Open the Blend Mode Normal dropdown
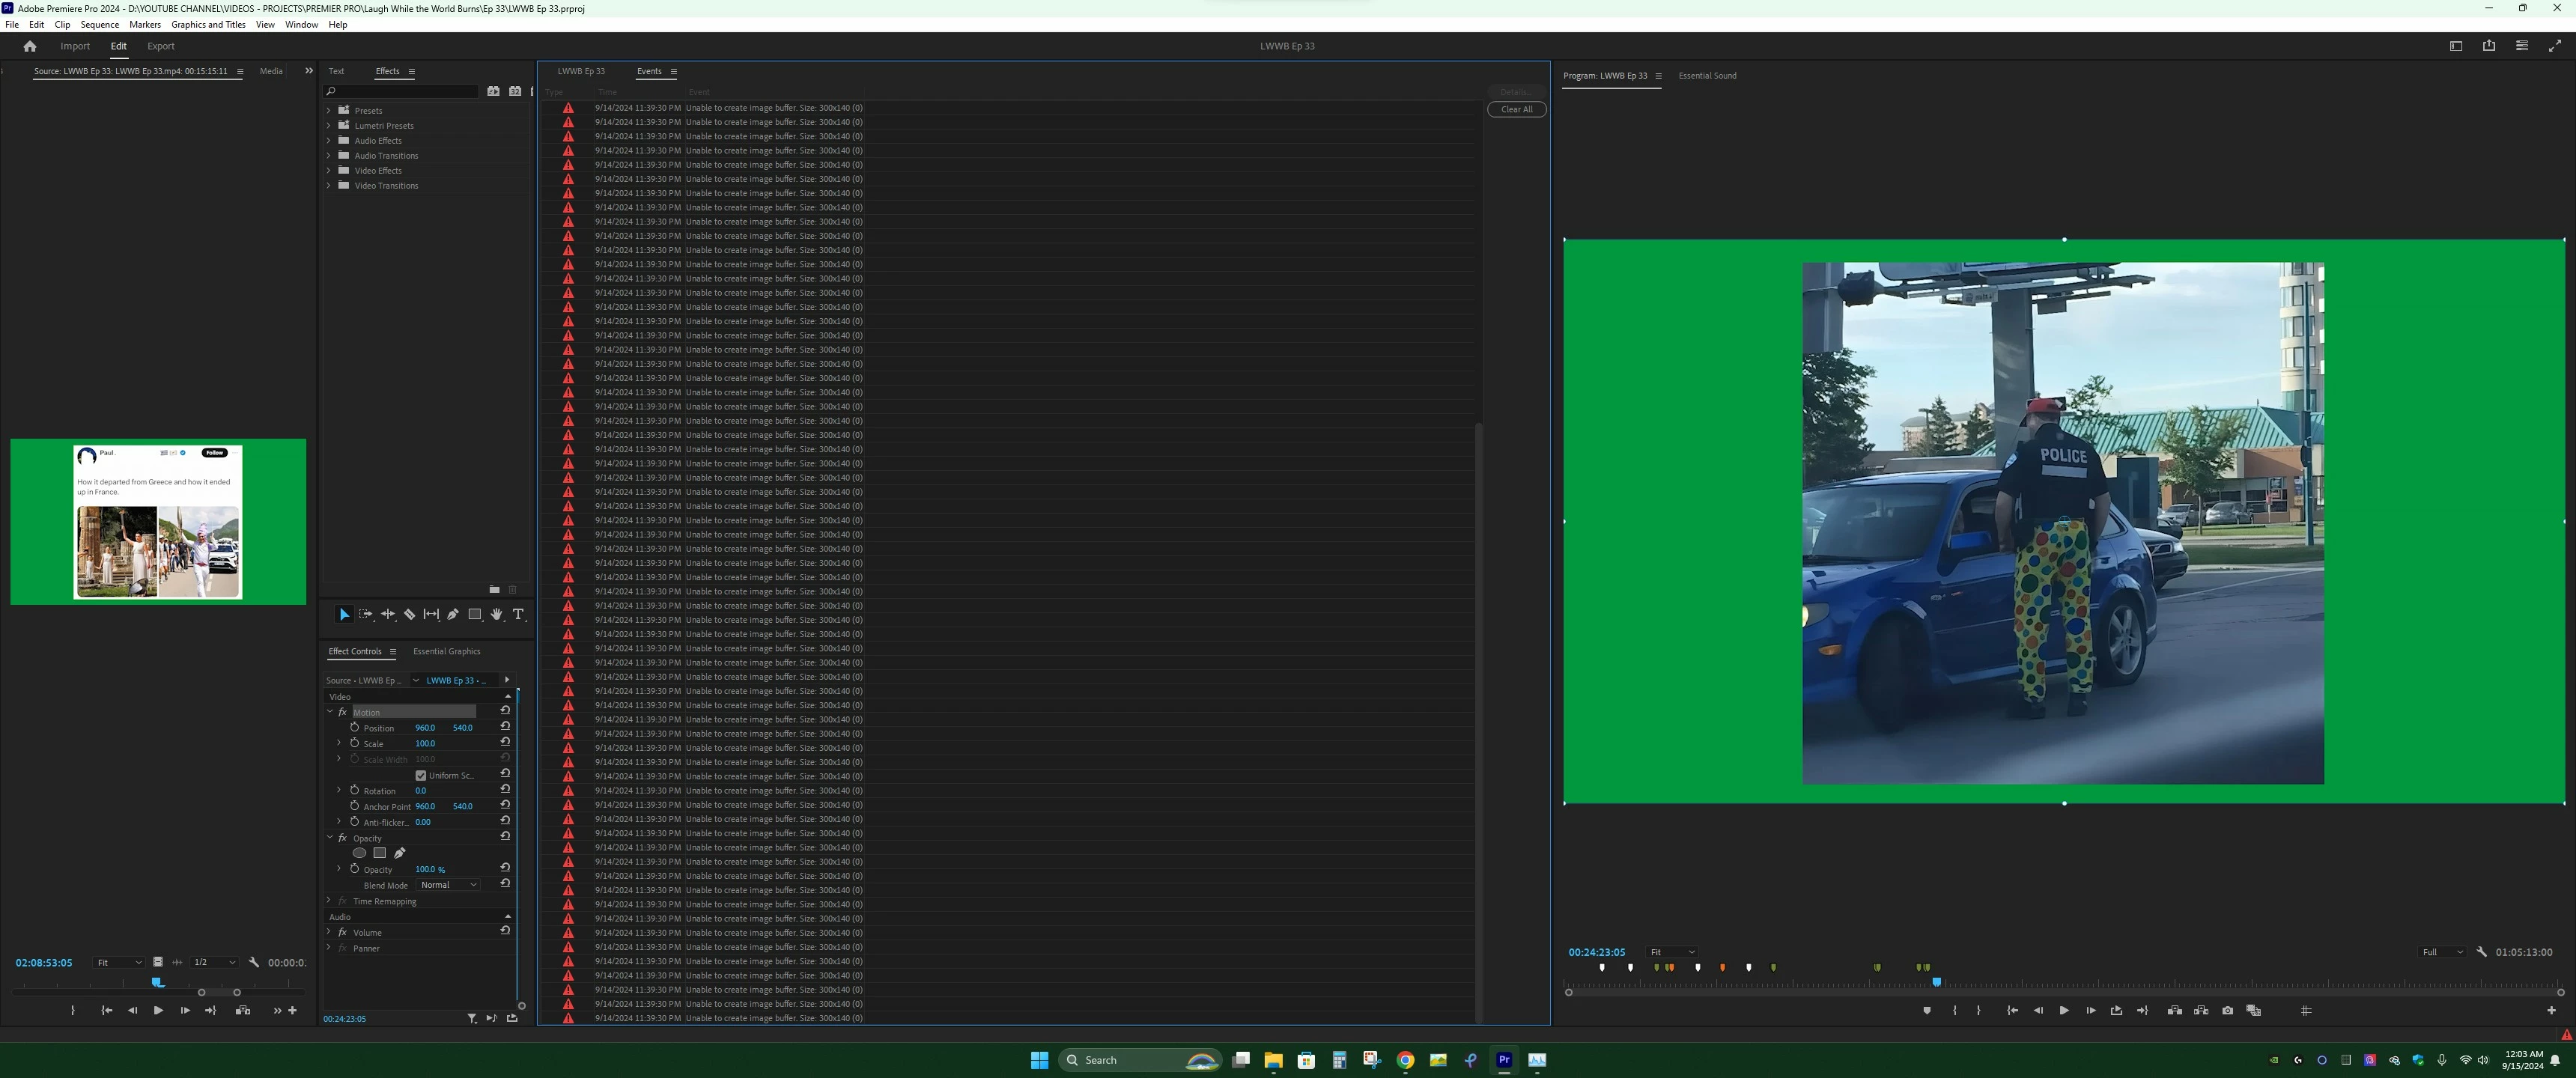This screenshot has width=2576, height=1078. coord(447,885)
